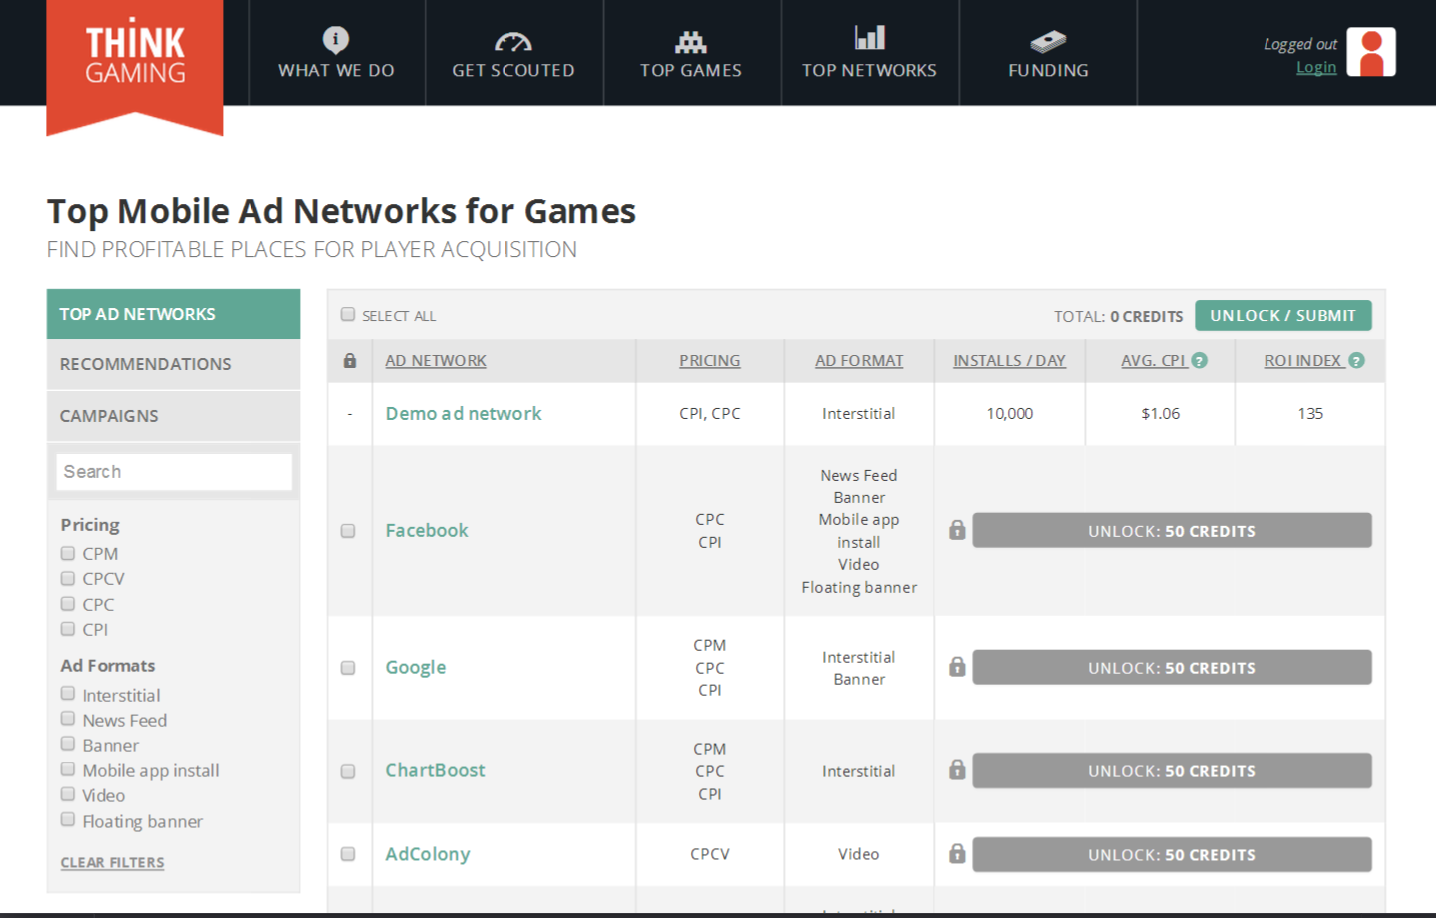The height and width of the screenshot is (918, 1436).
Task: Click the lock icon in ChartBoost row
Action: [957, 770]
